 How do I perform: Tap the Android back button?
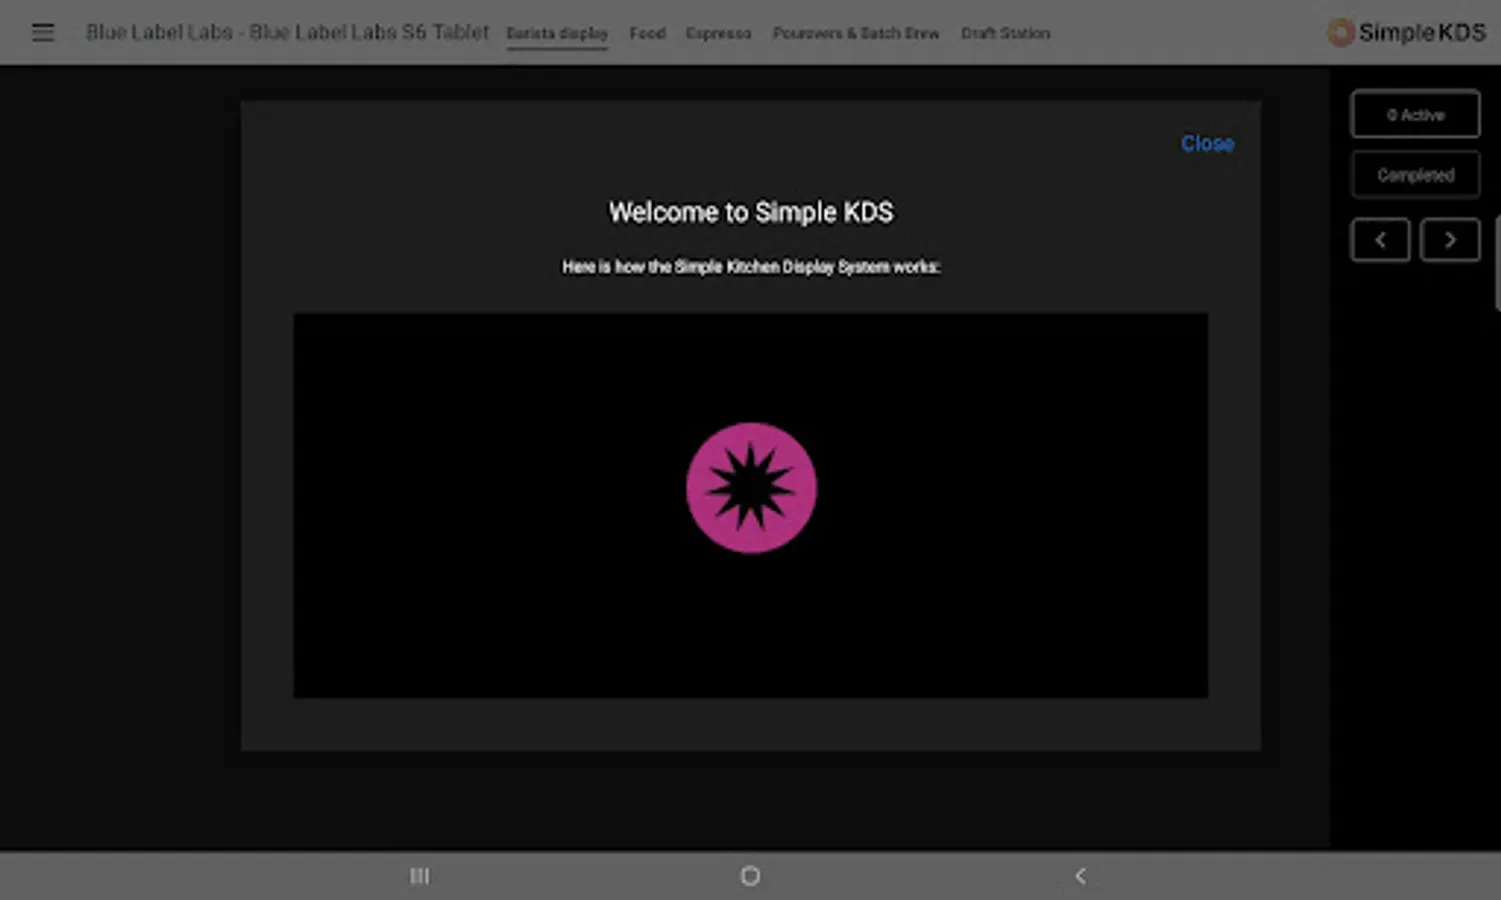pos(1080,876)
